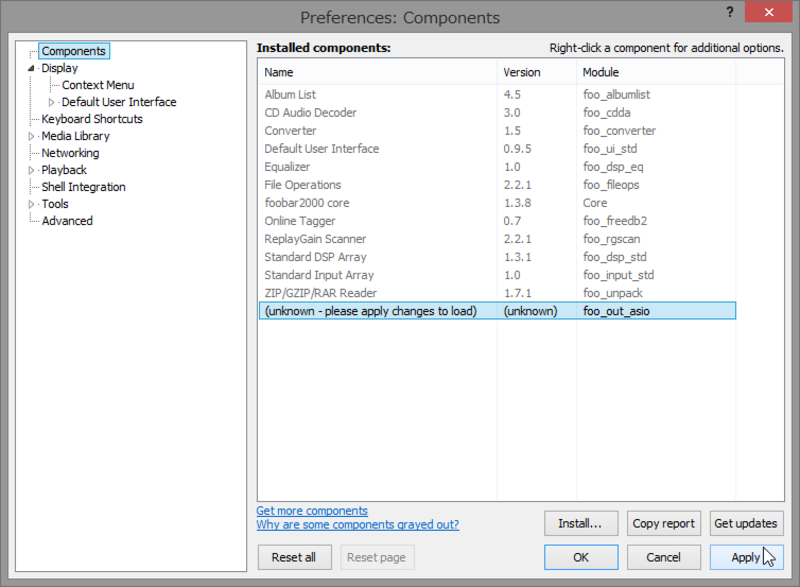The image size is (800, 587).
Task: Select the unknown pending component row
Action: 497,311
